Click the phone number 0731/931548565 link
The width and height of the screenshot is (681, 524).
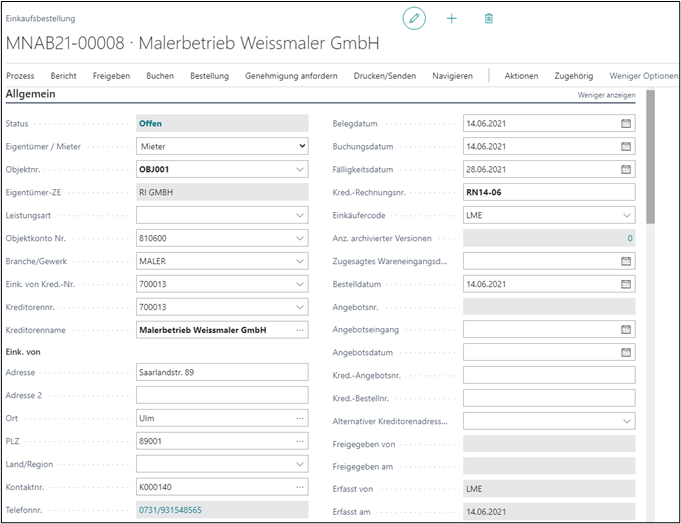169,510
